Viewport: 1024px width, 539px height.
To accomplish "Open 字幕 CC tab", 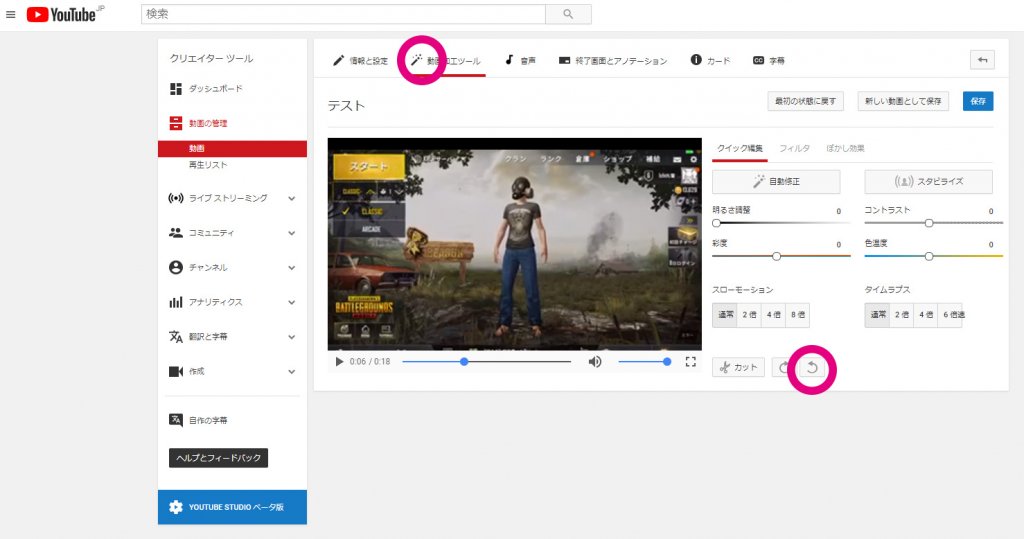I will 769,61.
